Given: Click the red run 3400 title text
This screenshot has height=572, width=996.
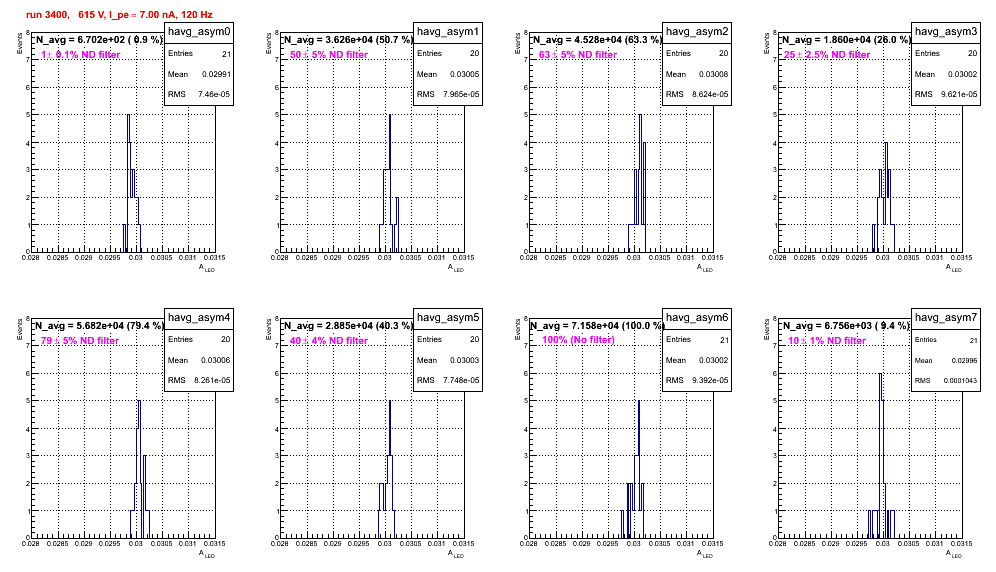Looking at the screenshot, I should point(119,14).
